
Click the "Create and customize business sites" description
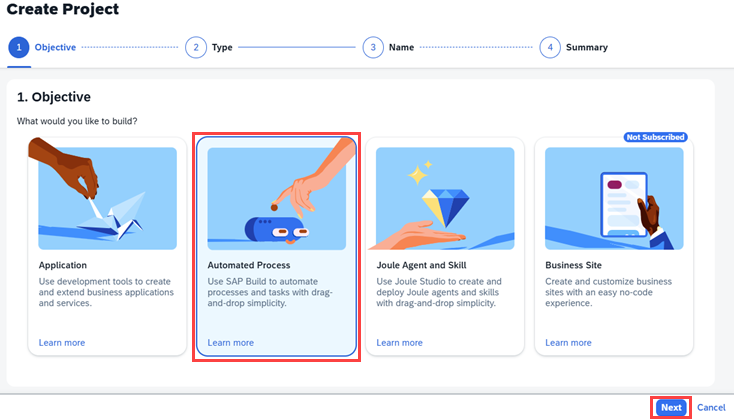coord(609,292)
